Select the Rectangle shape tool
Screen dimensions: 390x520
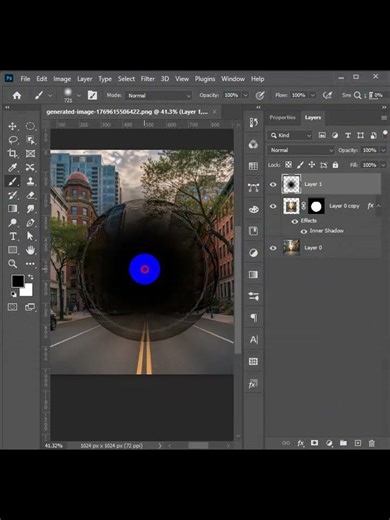(13, 250)
